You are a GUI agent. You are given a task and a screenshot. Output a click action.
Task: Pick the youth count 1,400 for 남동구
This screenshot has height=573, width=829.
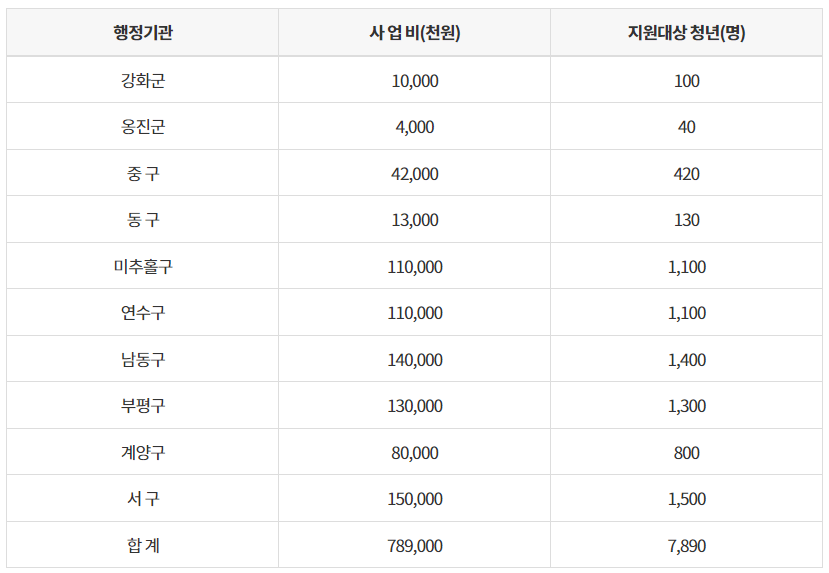click(686, 360)
